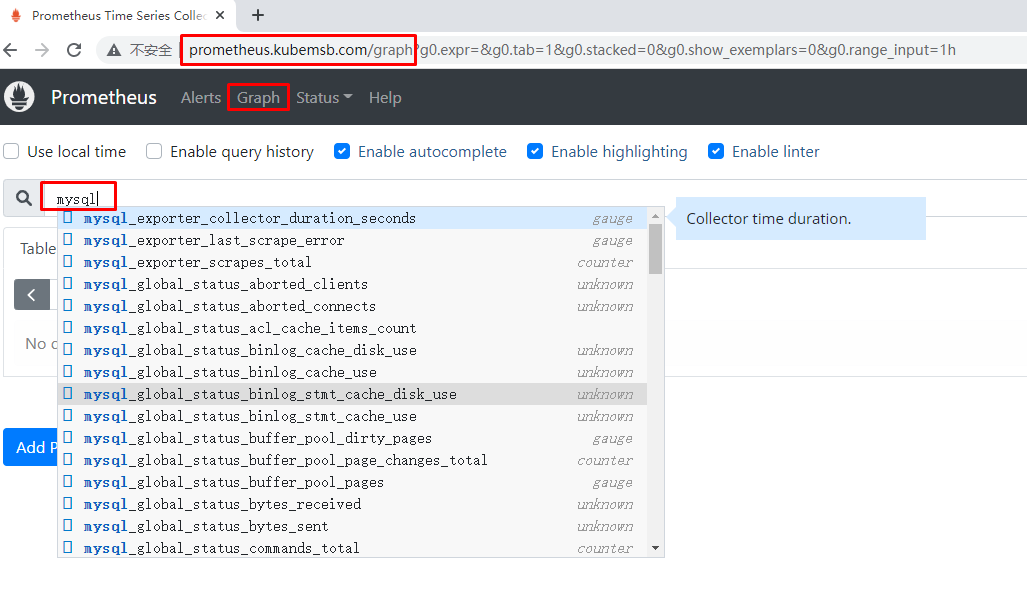Click icon beside mysql_exporter_collector_duration_seconds
The width and height of the screenshot is (1027, 595).
point(68,218)
